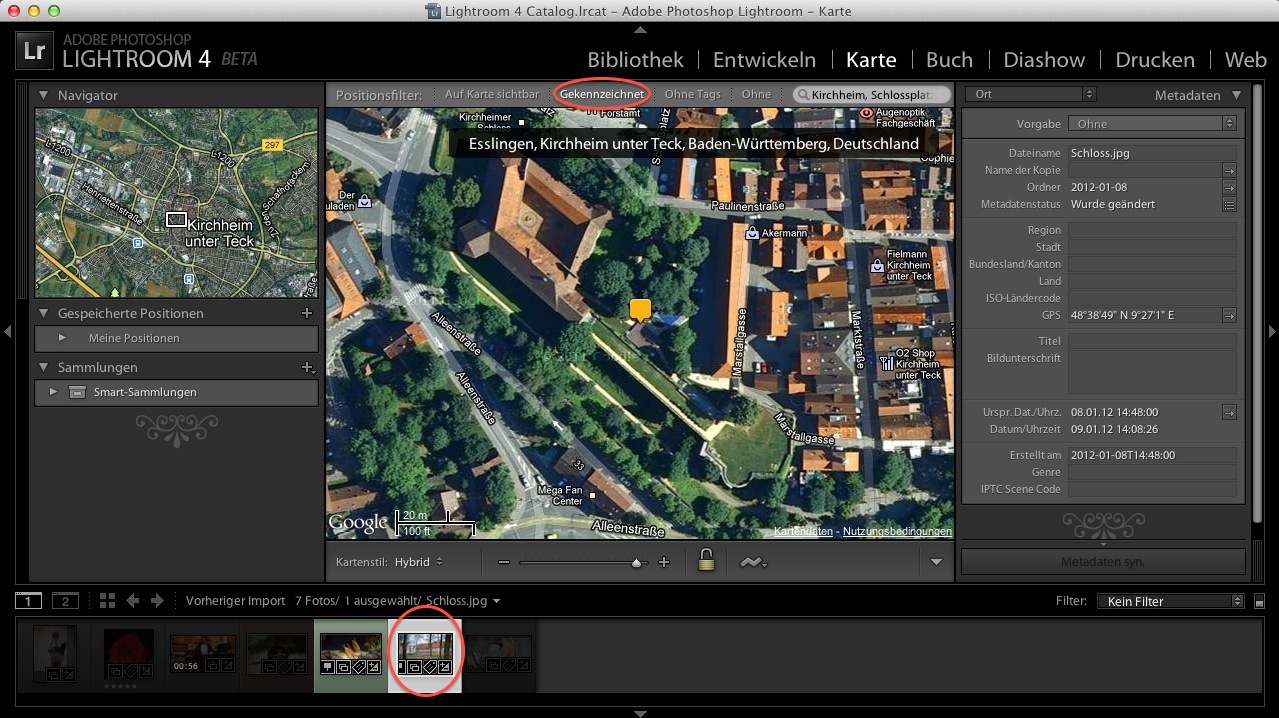Open the Kein Filter dropdown
Image resolution: width=1279 pixels, height=718 pixels.
tap(1170, 601)
